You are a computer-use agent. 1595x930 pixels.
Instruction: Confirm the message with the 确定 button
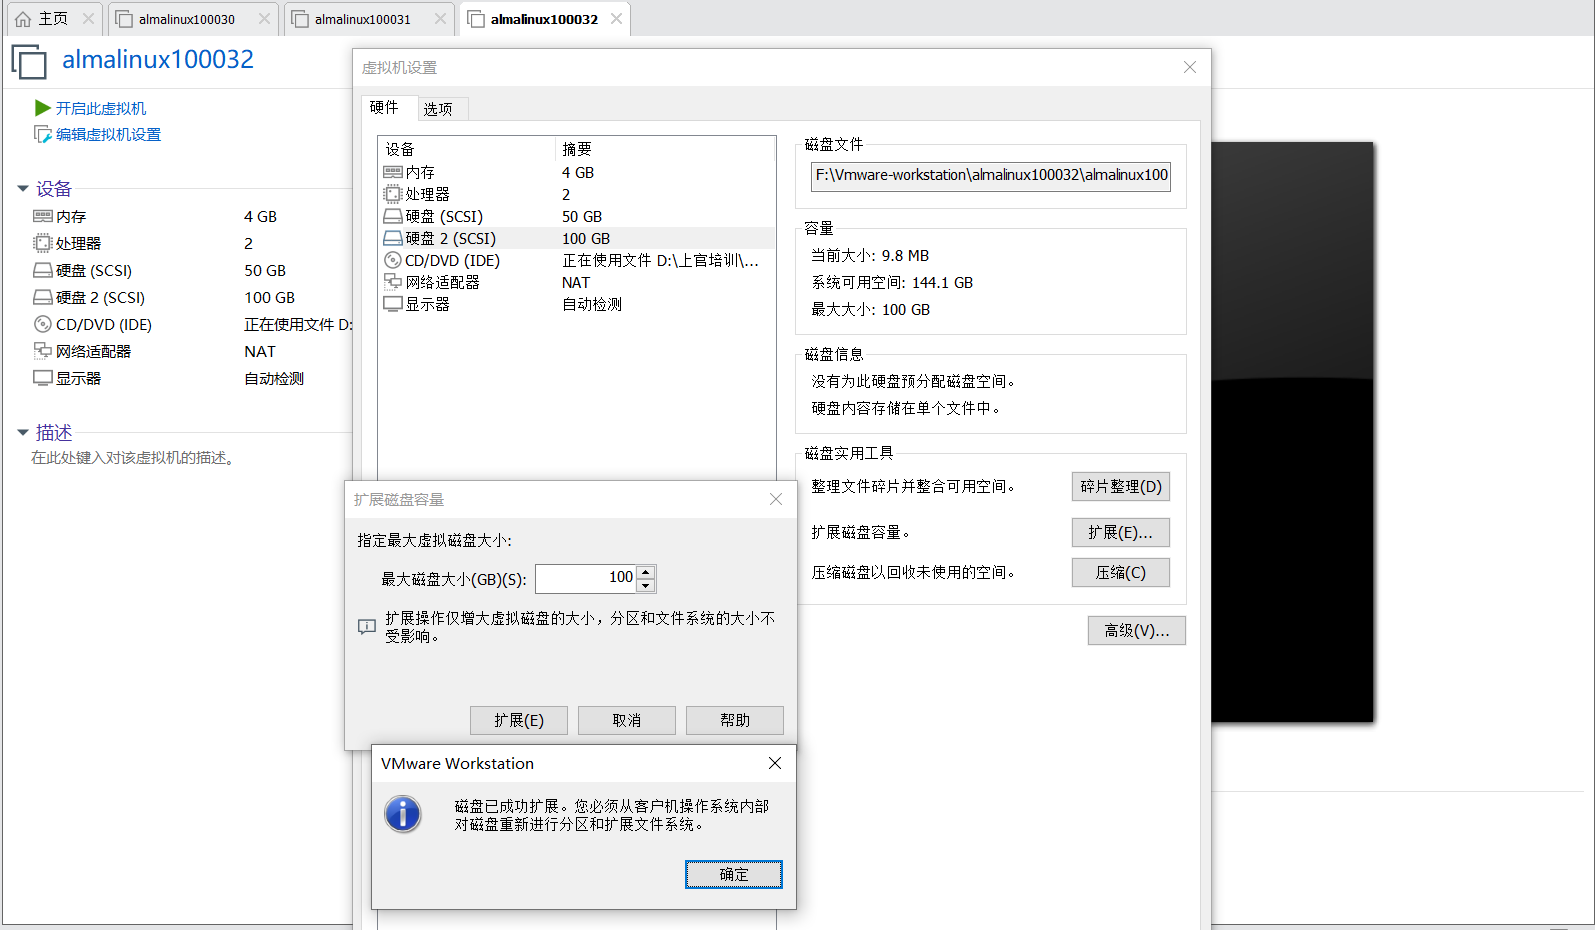coord(734,874)
